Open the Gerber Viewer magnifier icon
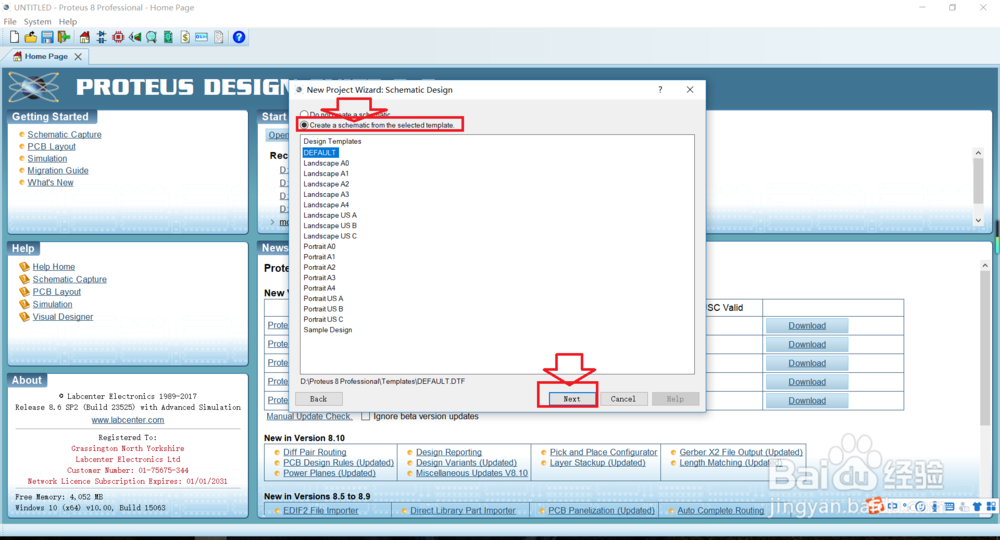1000x540 pixels. (151, 37)
